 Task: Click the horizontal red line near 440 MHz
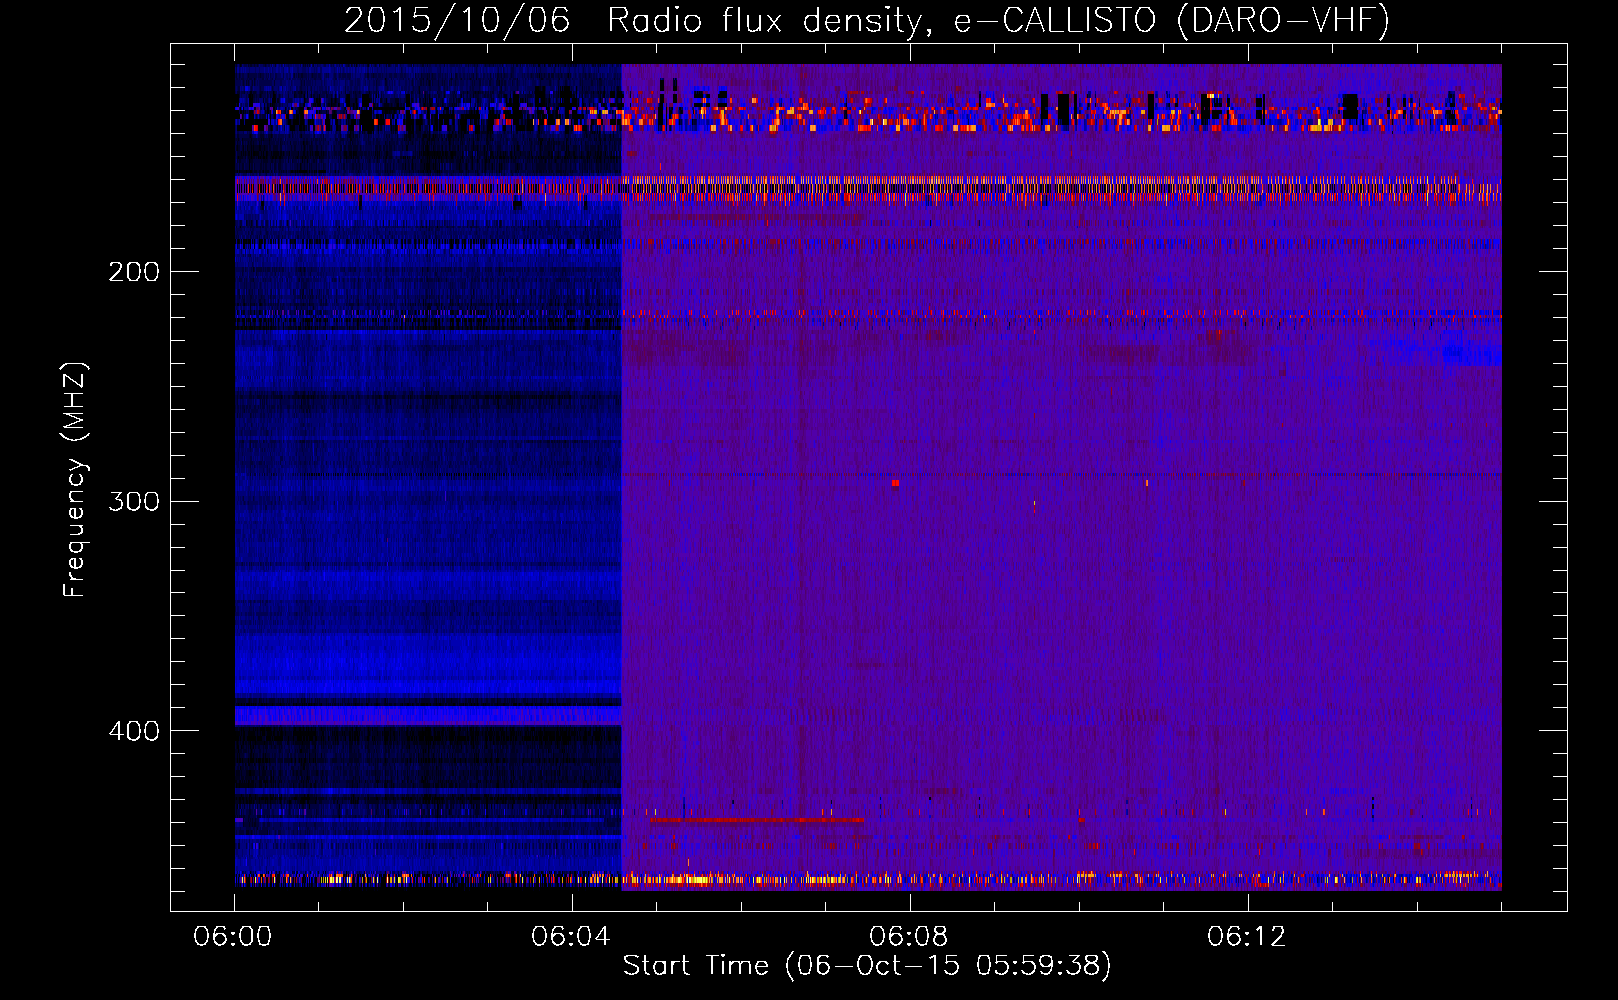[755, 820]
